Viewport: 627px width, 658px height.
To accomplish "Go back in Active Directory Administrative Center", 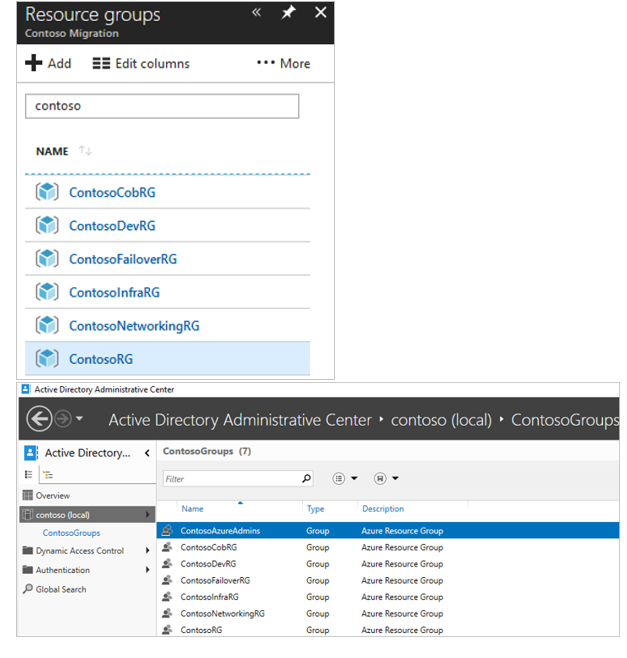I will pyautogui.click(x=39, y=419).
